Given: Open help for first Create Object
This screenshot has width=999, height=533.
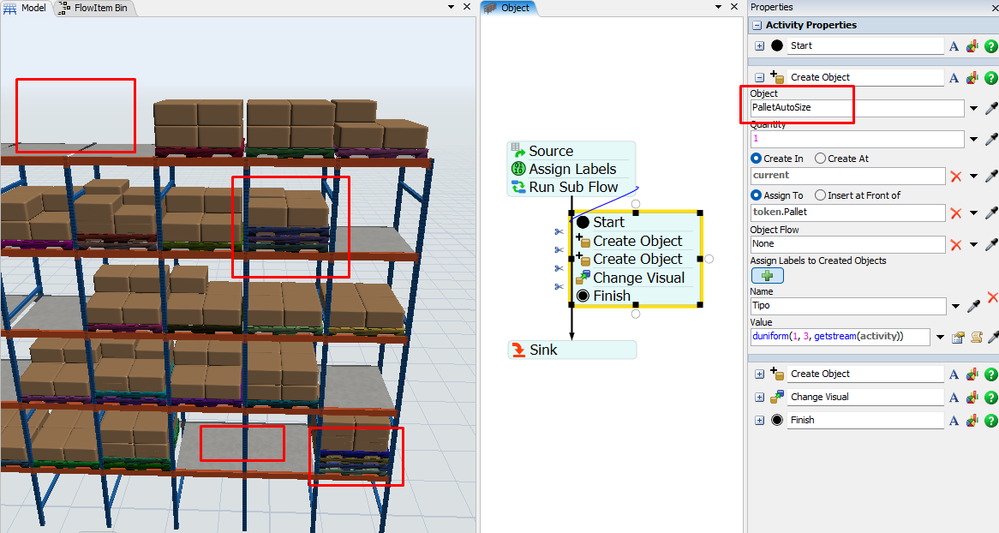Looking at the screenshot, I should (991, 78).
